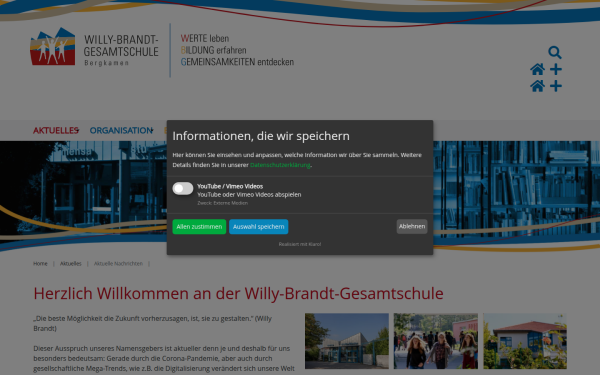600x375 pixels.
Task: Open the ORGANISATION menu
Action: click(x=121, y=130)
